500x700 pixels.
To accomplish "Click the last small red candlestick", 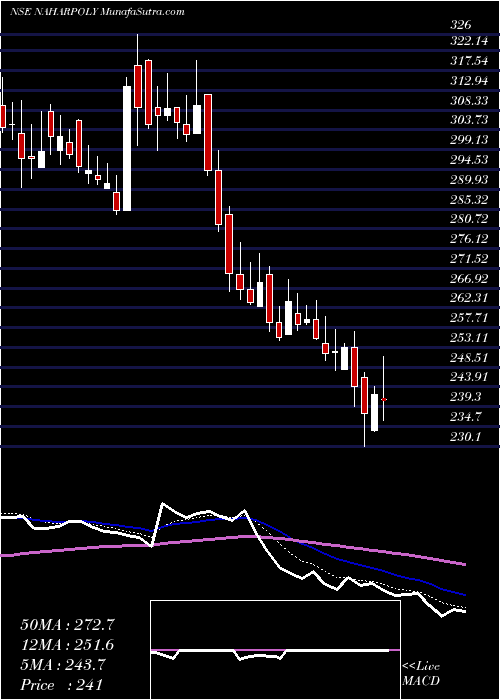I will coord(383,400).
